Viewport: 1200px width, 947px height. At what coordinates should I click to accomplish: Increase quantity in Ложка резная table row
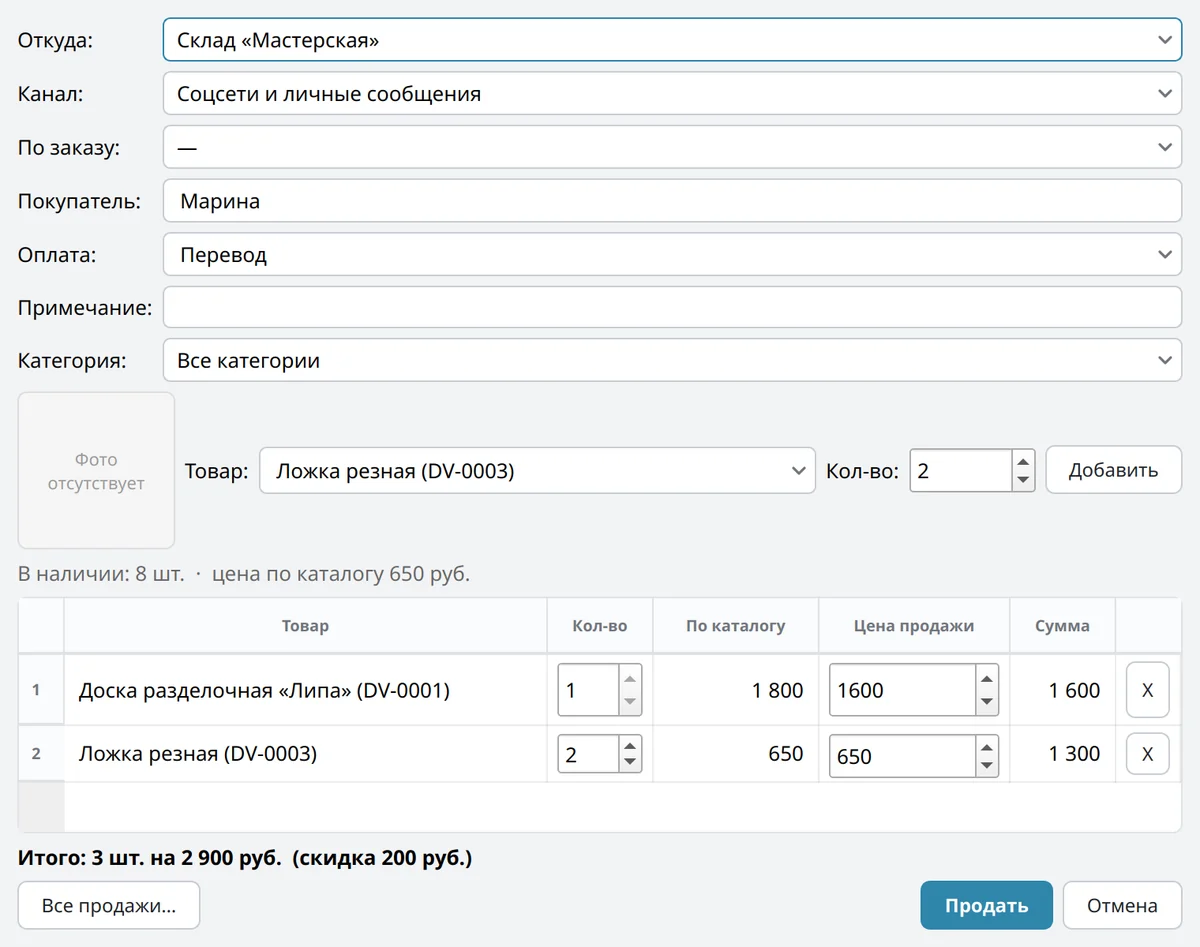630,745
